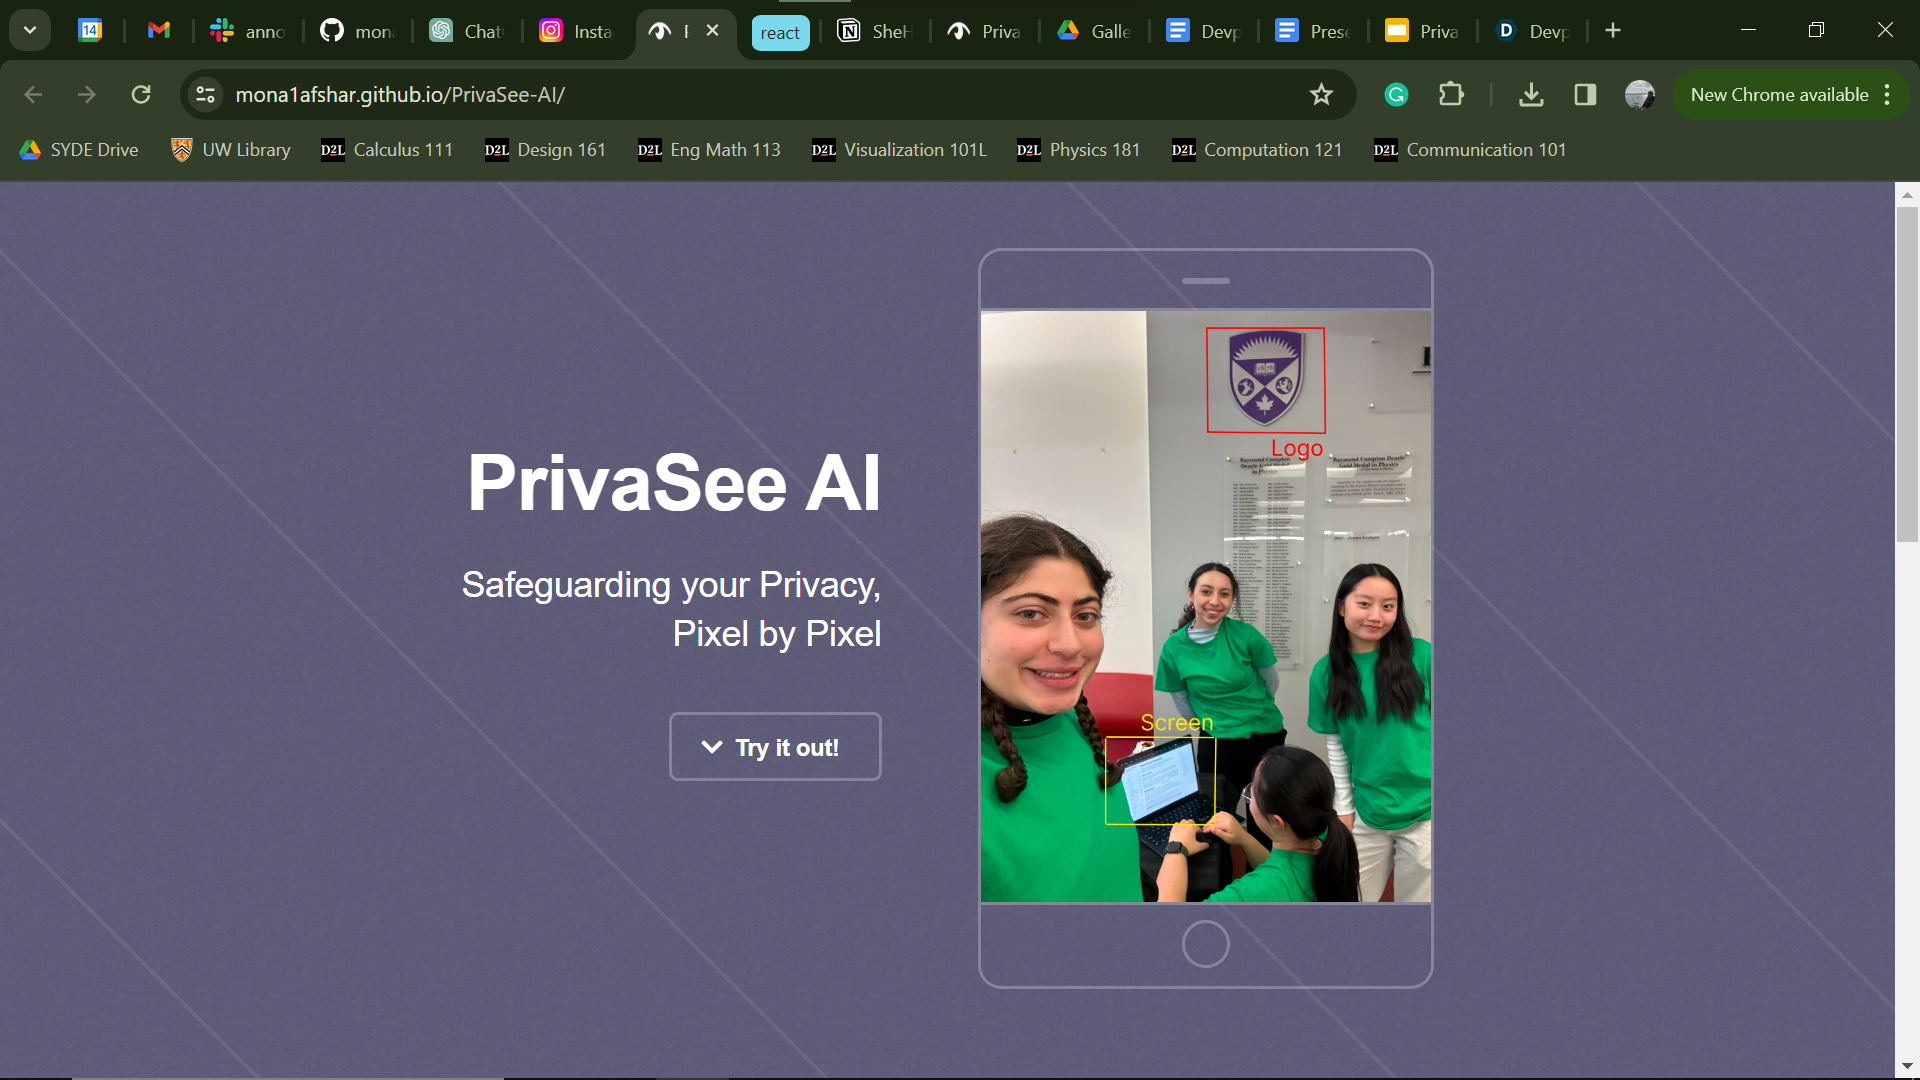Switch to the Gmail tab
The width and height of the screenshot is (1920, 1080).
(x=158, y=31)
